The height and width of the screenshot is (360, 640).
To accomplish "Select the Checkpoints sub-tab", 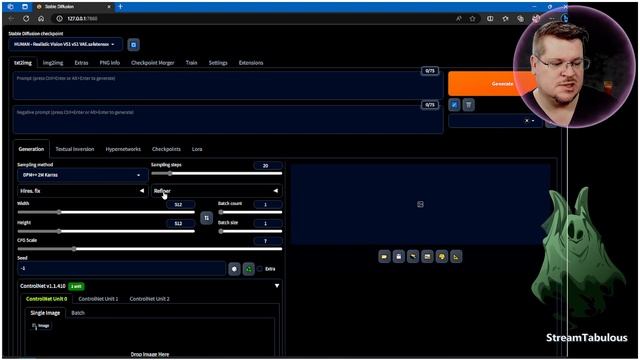I will point(166,149).
